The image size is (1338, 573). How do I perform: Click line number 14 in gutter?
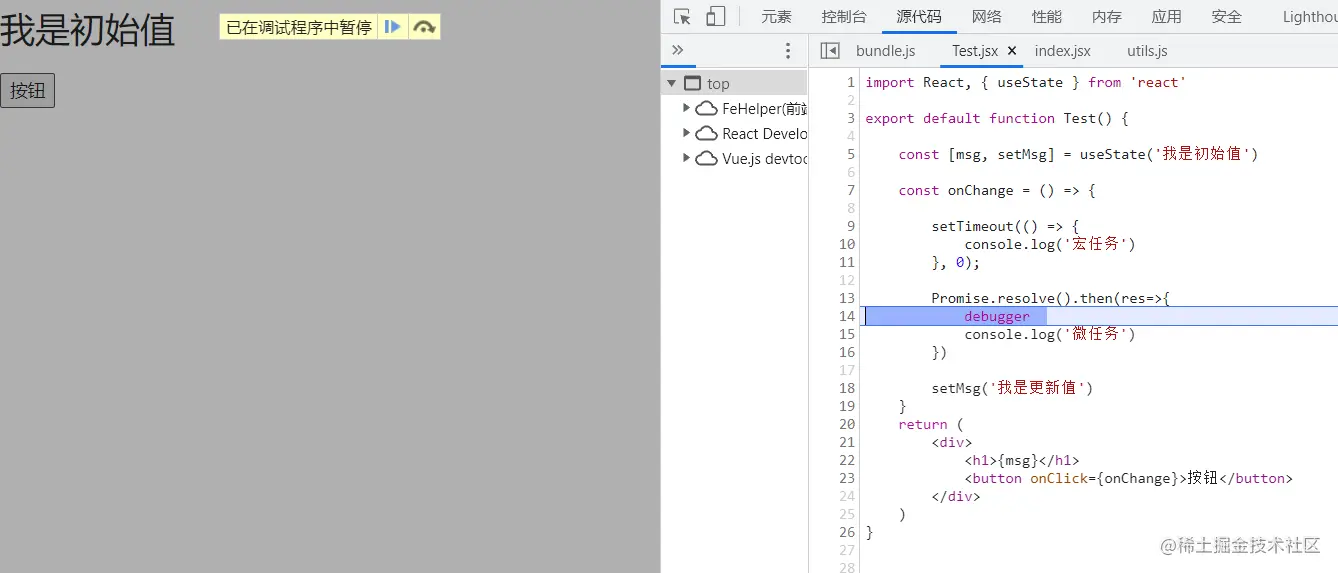tap(847, 316)
